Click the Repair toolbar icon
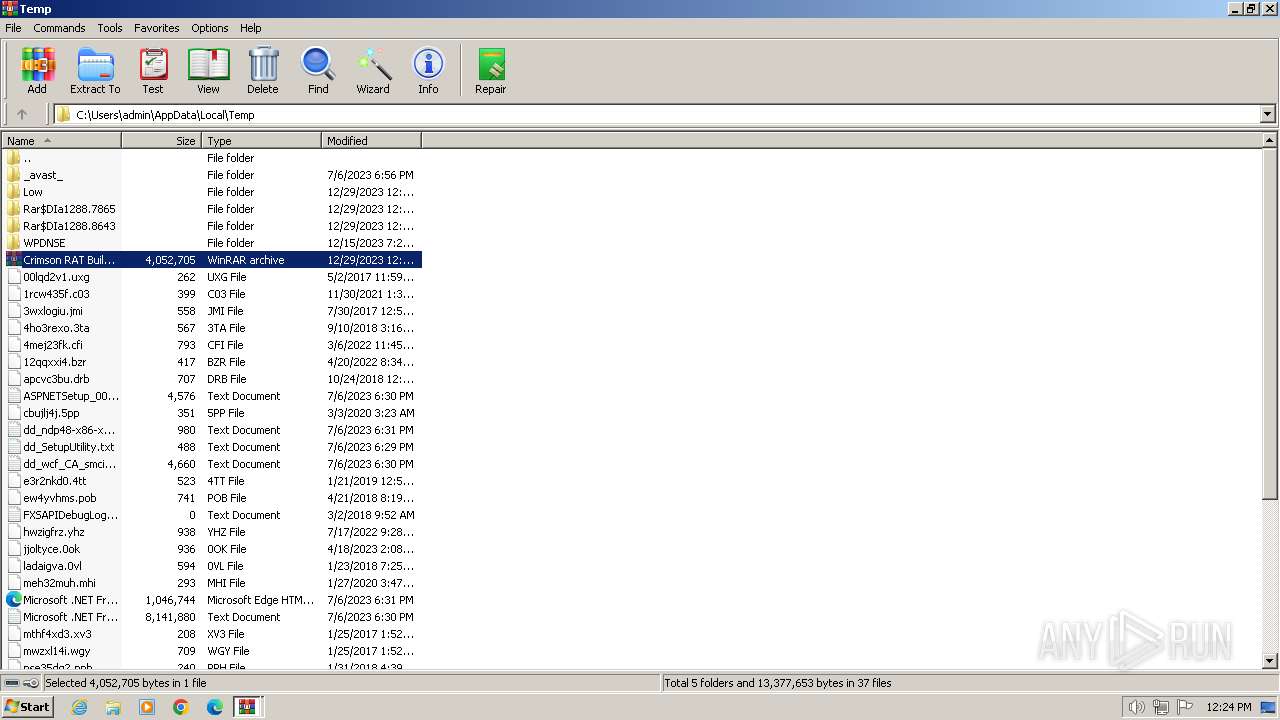Image resolution: width=1280 pixels, height=720 pixels. [490, 71]
